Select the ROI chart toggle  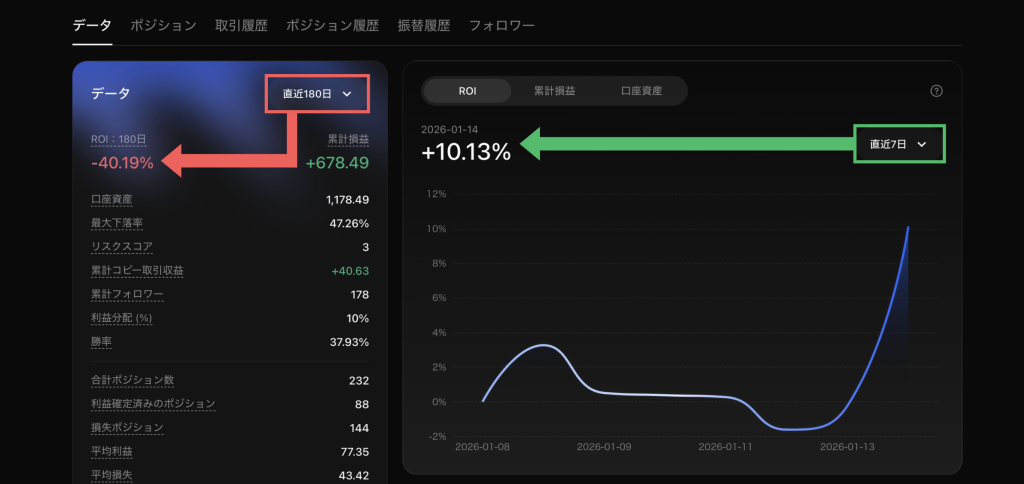467,91
